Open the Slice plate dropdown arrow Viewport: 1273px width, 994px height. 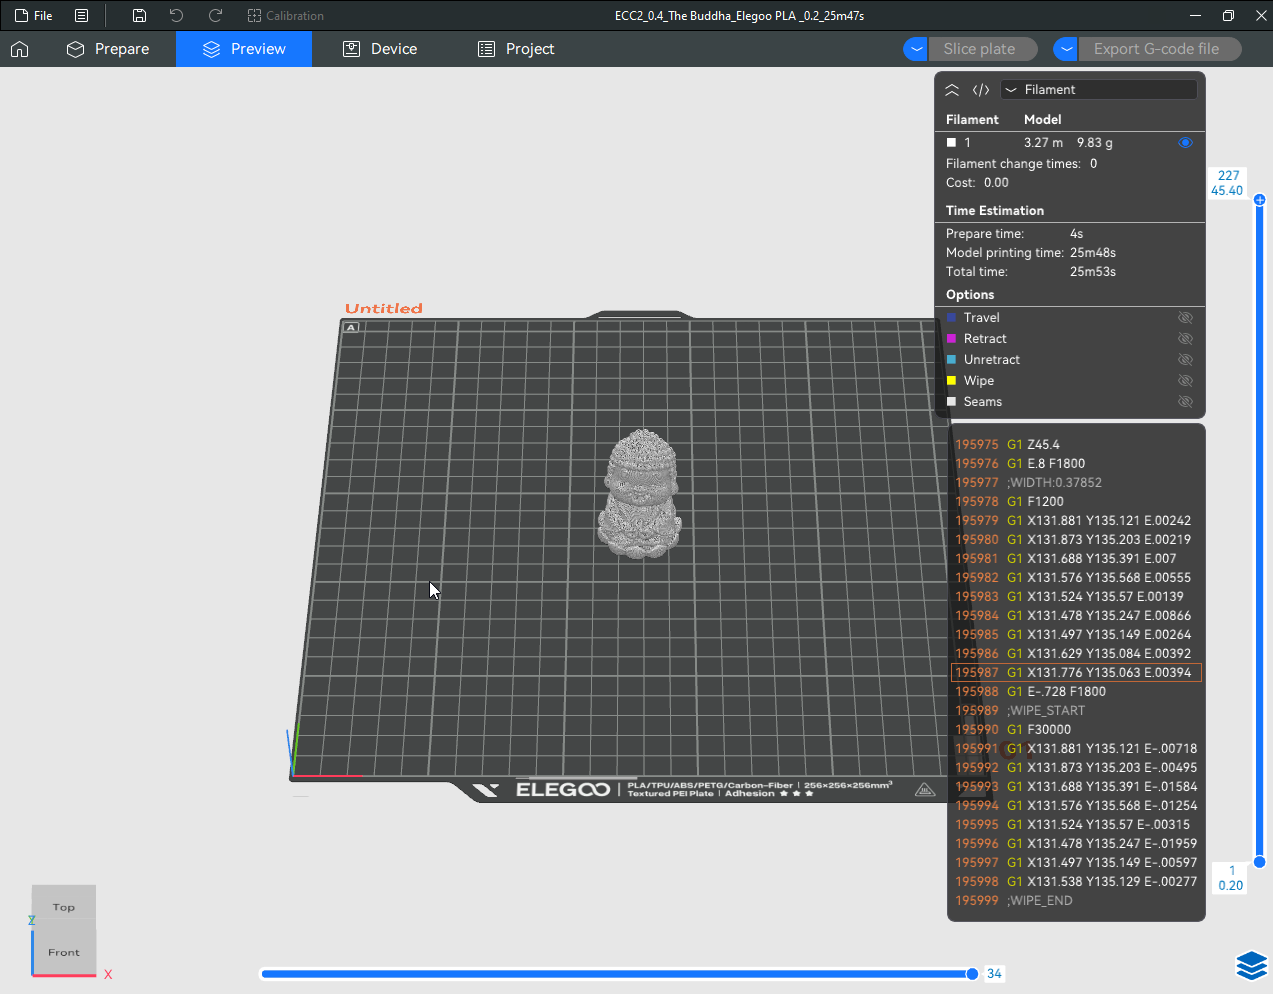click(x=915, y=49)
